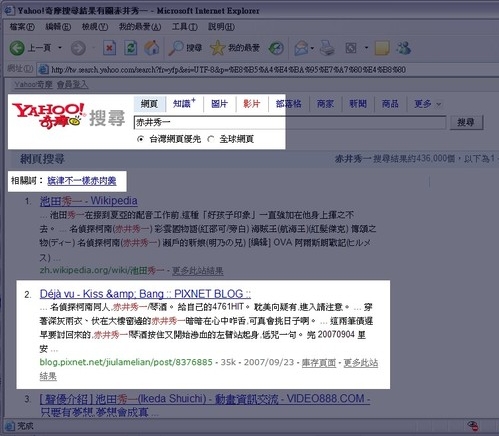Screen dimensions: 499x436
Task: Switch to the 商家 tab
Action: coord(325,104)
